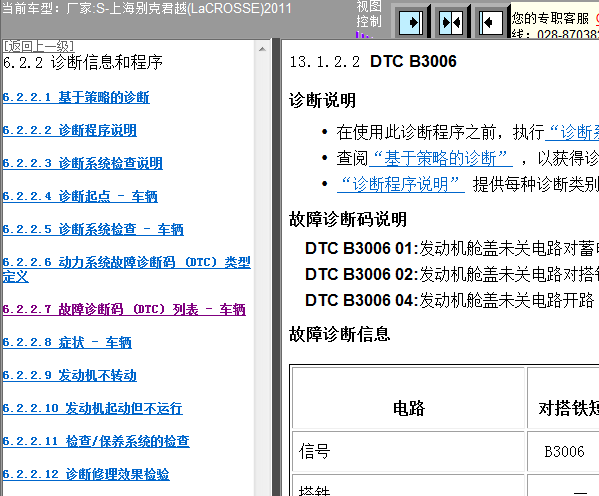Click “诊断程序说明” link in right pane
Viewport: 599px width, 496px height.
tap(401, 184)
